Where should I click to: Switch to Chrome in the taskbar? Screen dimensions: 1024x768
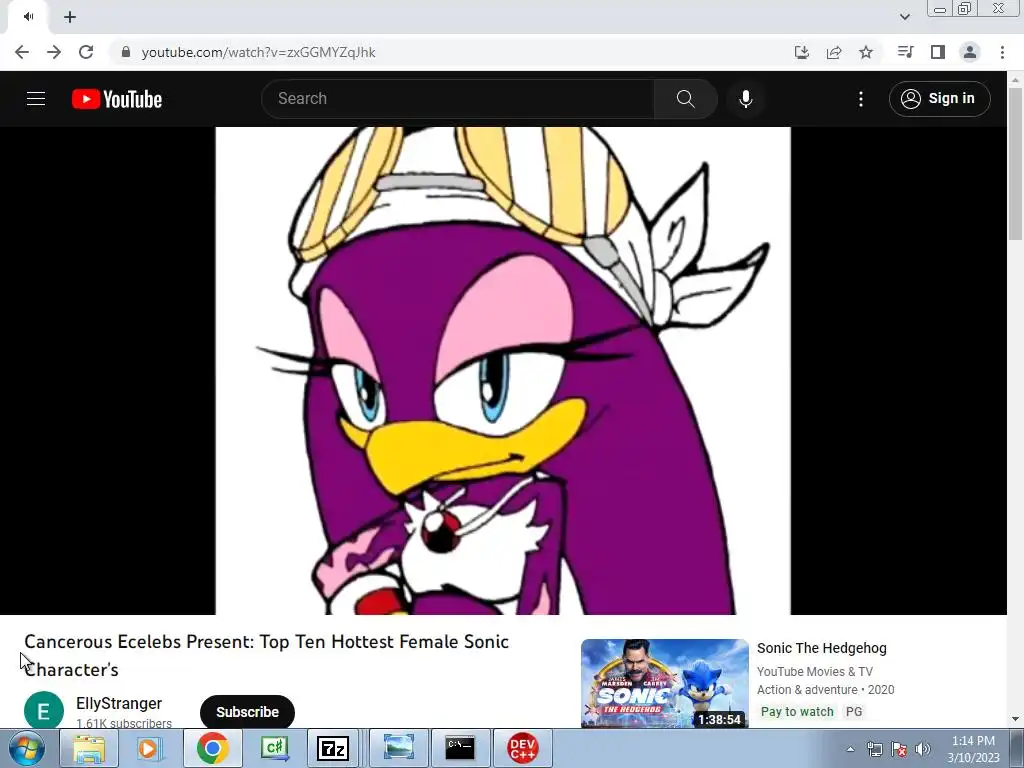click(212, 748)
